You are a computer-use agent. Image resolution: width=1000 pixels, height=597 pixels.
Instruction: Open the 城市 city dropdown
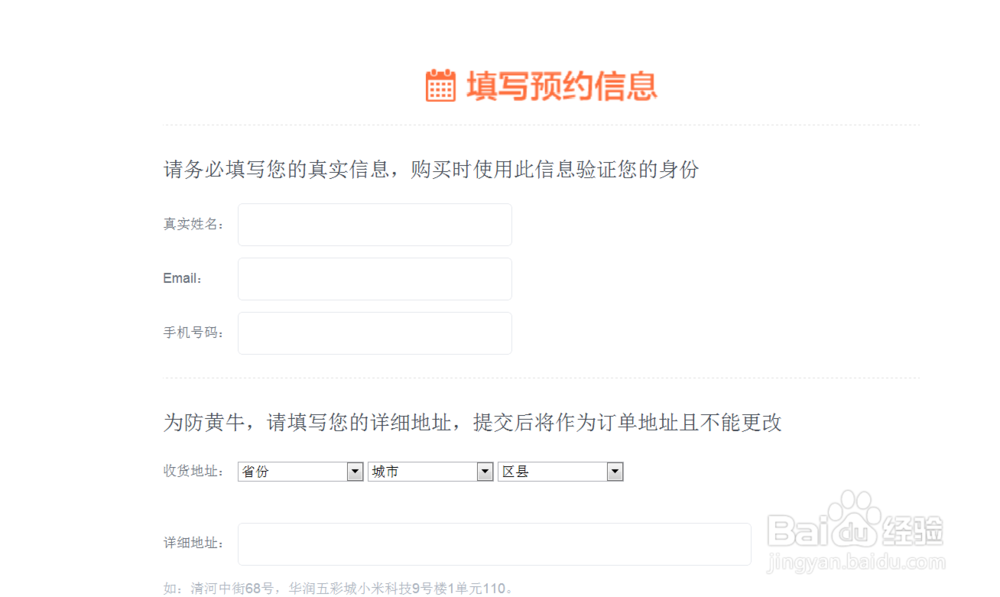pyautogui.click(x=431, y=471)
